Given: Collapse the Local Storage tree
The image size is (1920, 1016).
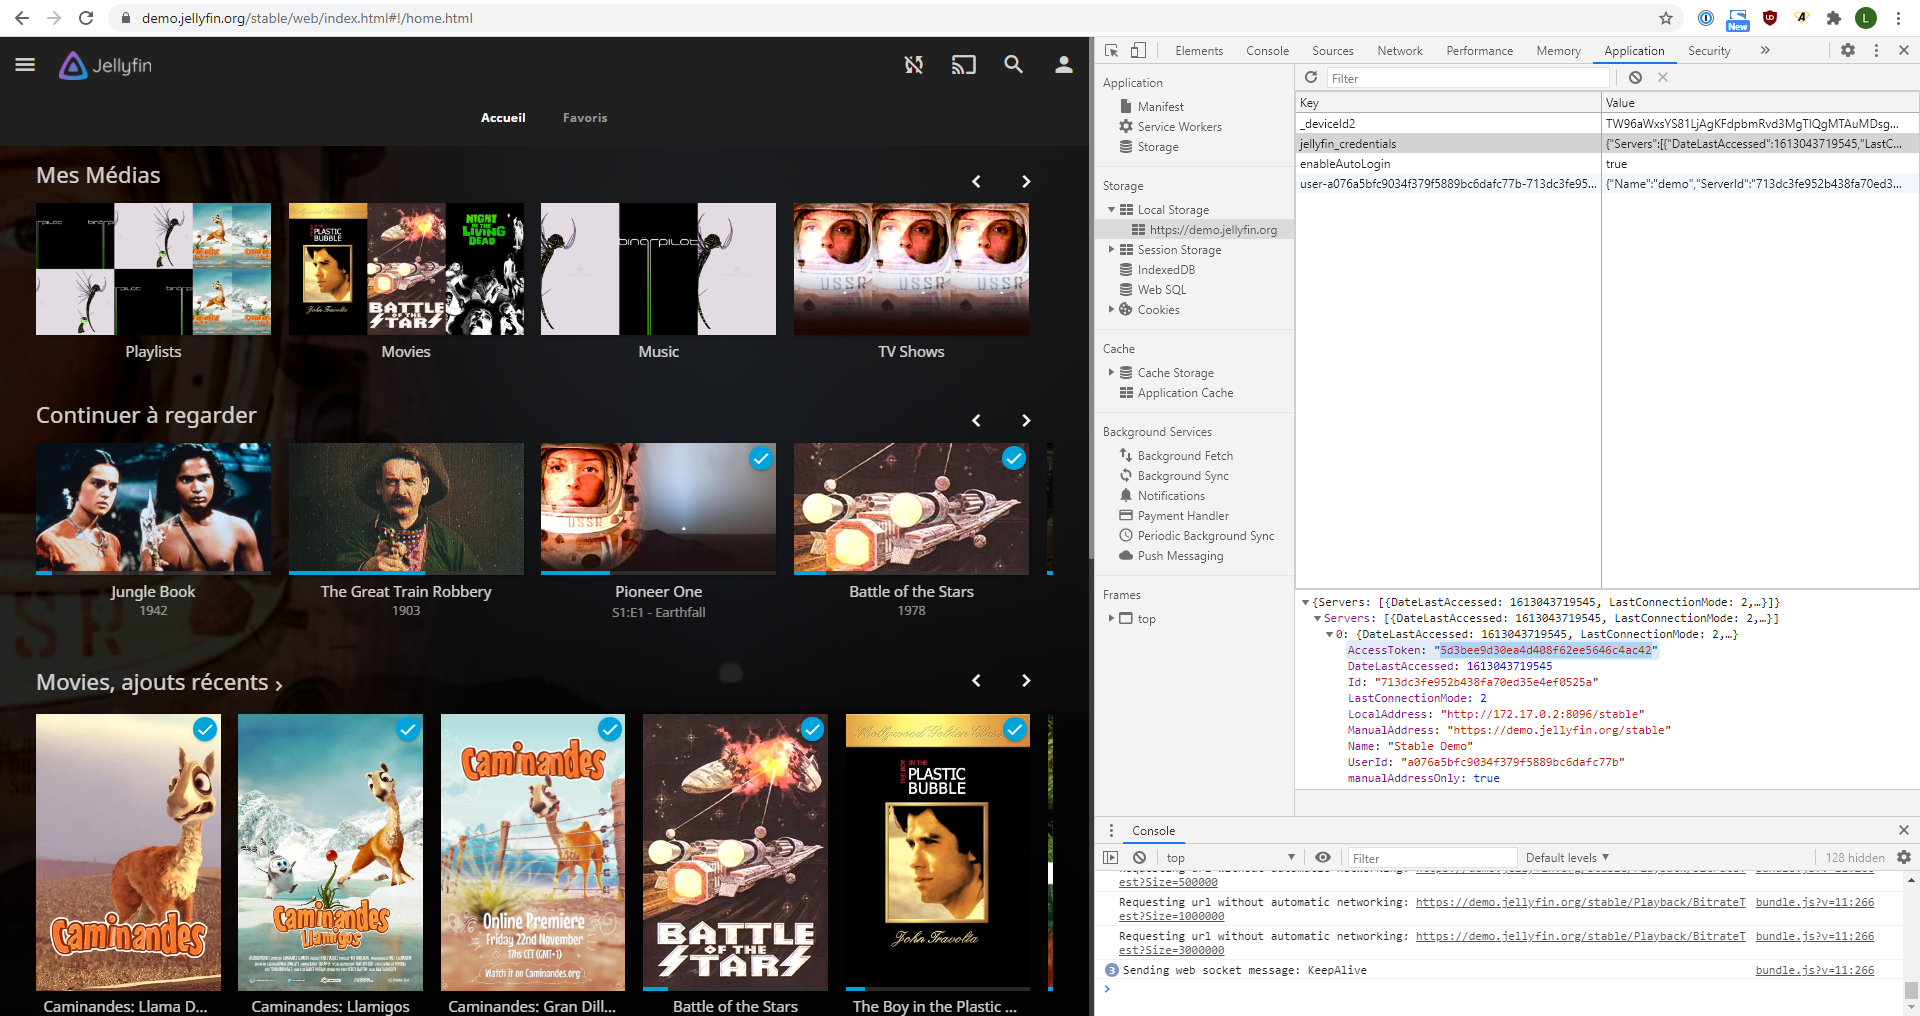Looking at the screenshot, I should (x=1111, y=209).
